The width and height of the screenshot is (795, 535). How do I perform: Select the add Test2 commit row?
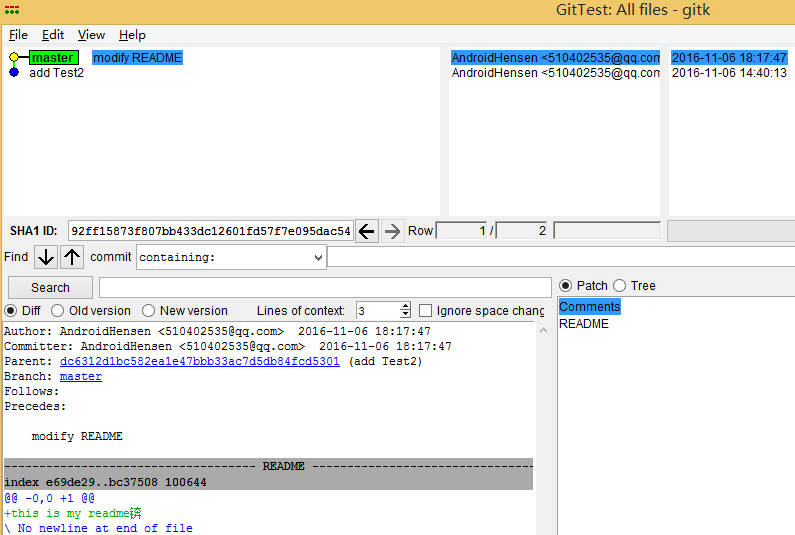pos(56,73)
